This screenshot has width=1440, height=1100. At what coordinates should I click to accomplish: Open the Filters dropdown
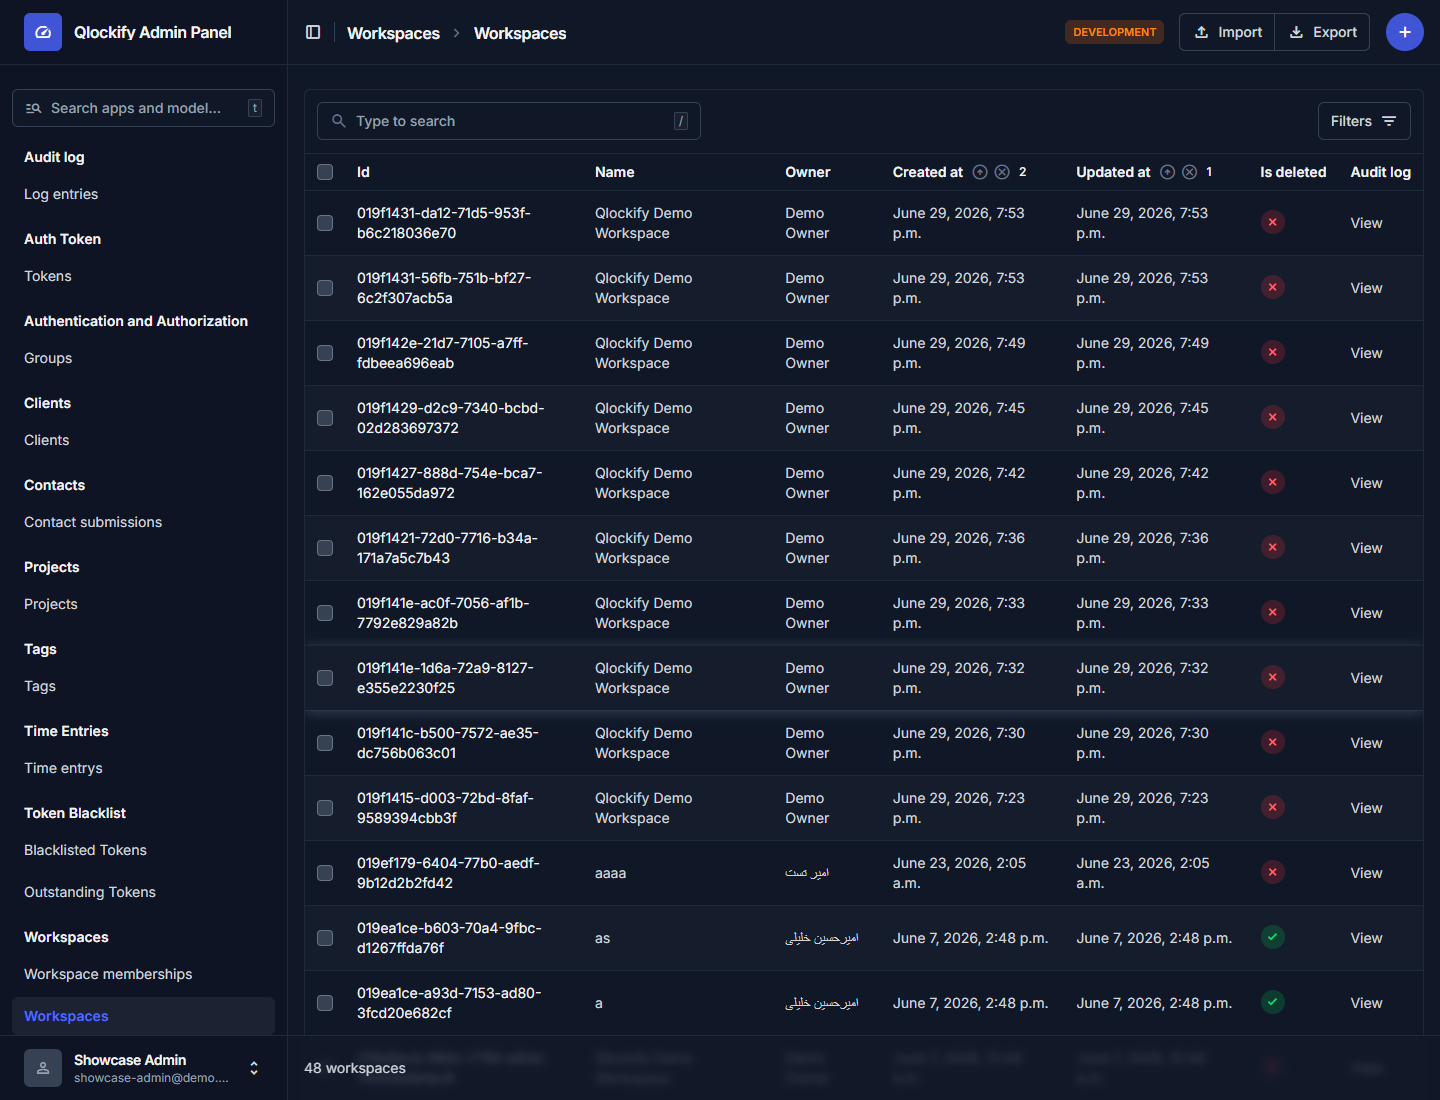point(1364,121)
